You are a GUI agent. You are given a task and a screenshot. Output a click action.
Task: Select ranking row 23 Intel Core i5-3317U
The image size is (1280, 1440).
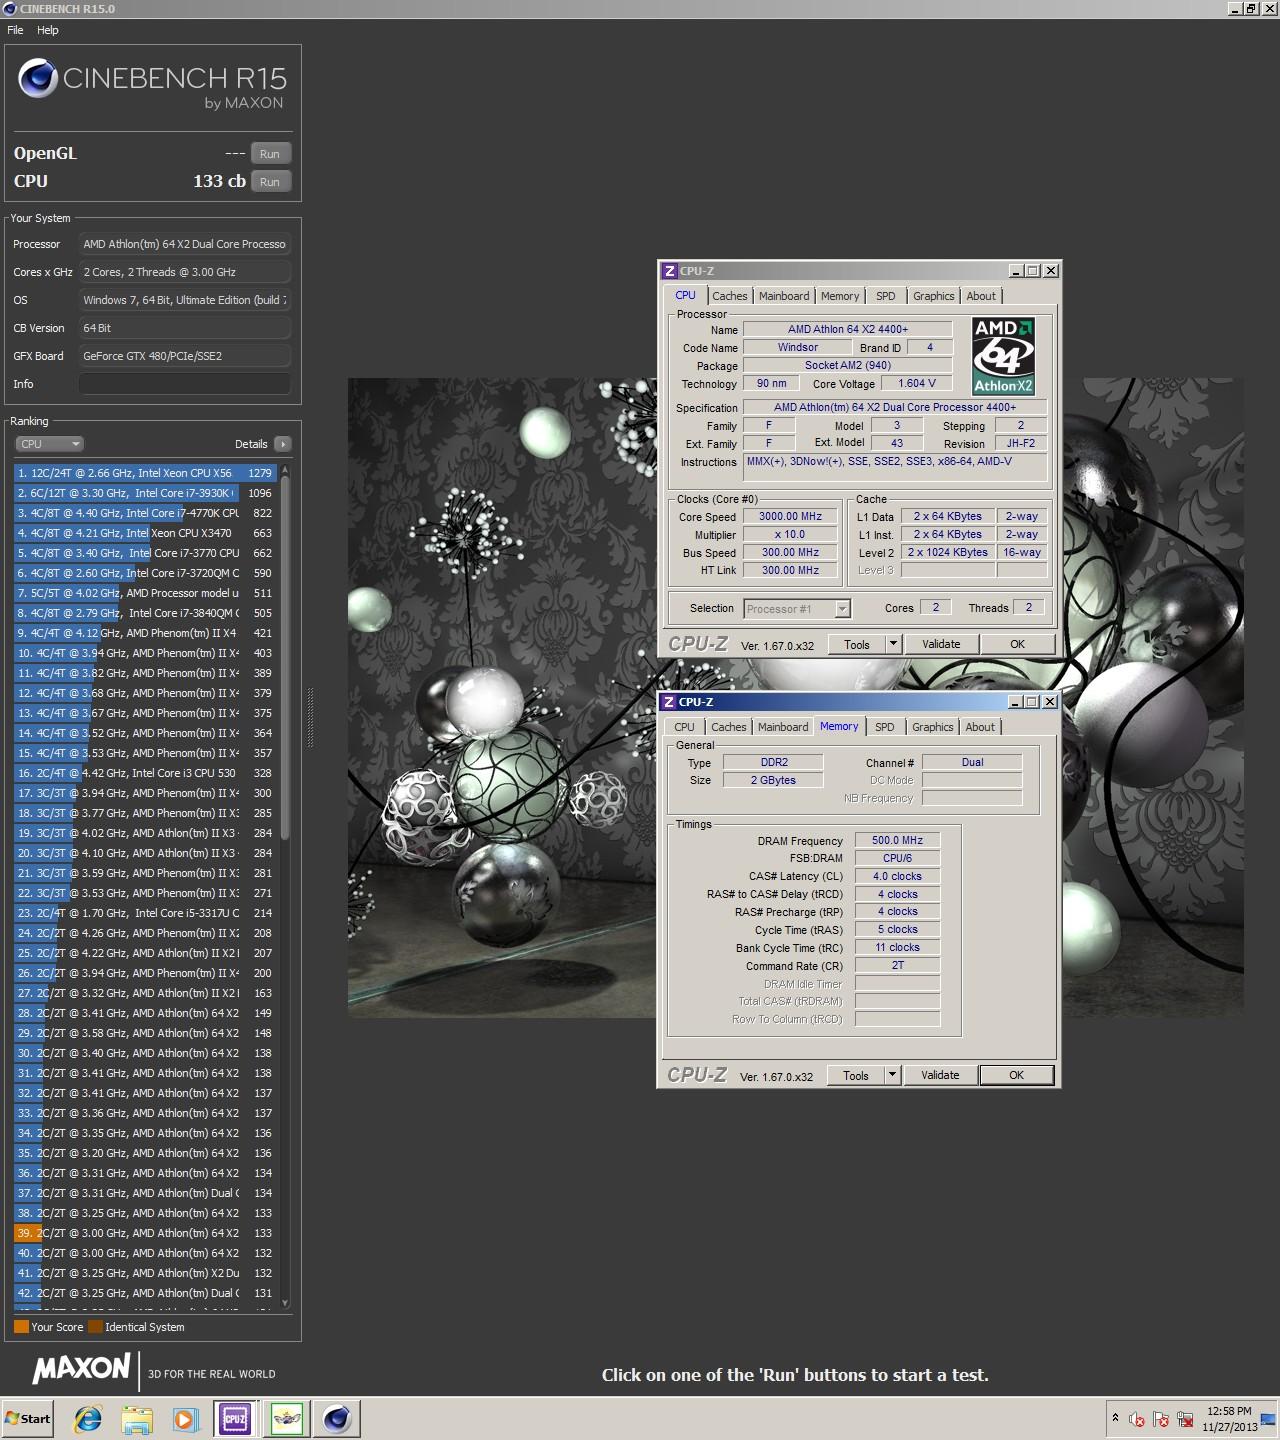click(145, 913)
